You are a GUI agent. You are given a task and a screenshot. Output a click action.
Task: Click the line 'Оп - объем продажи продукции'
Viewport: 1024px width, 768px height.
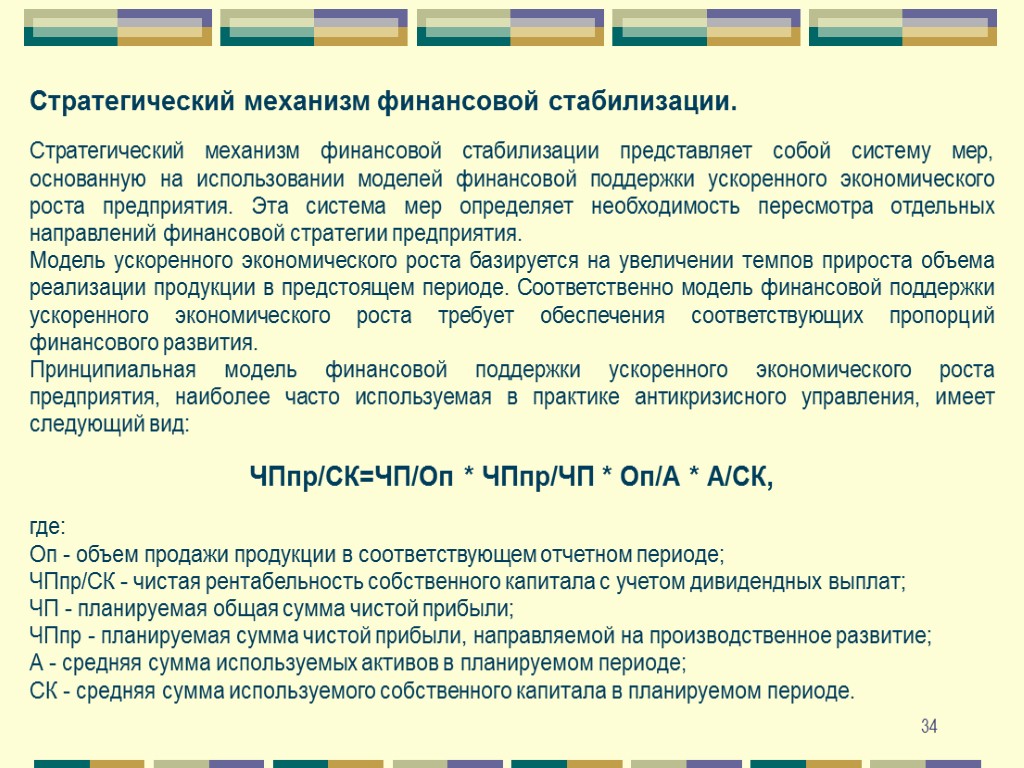pyautogui.click(x=377, y=554)
